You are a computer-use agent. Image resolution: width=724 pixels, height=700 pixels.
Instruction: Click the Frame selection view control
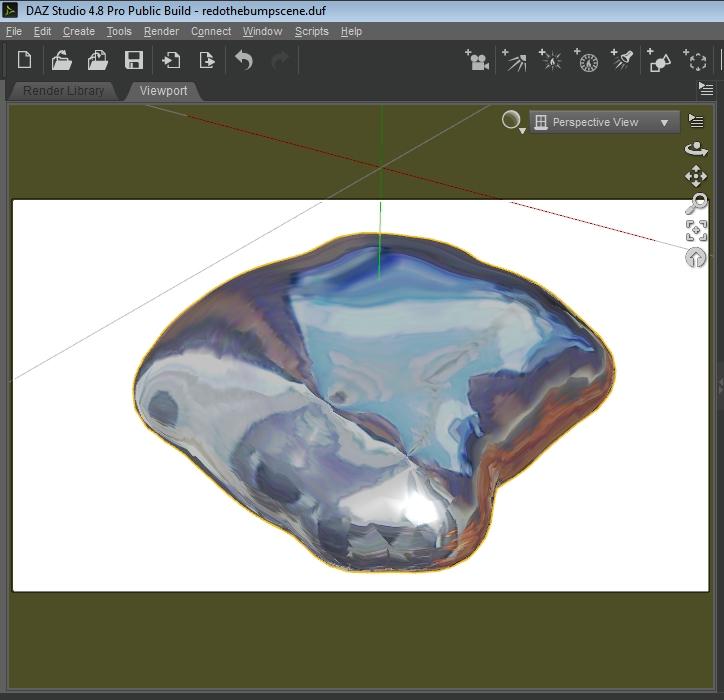click(696, 230)
